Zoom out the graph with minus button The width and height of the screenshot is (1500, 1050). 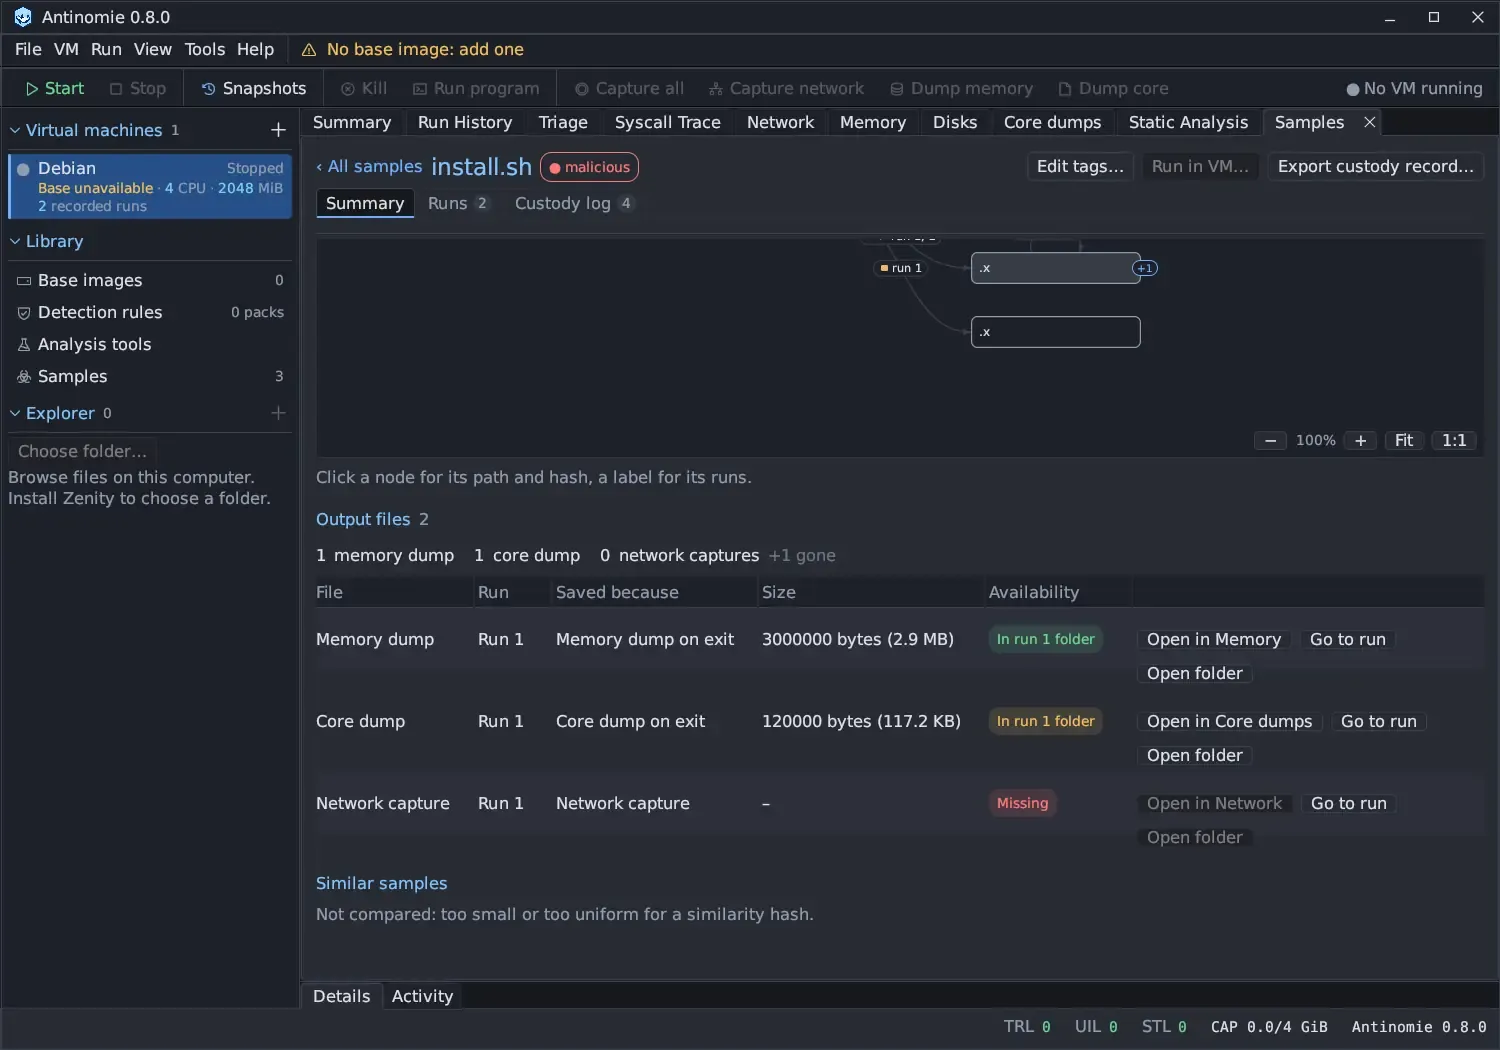(x=1270, y=441)
